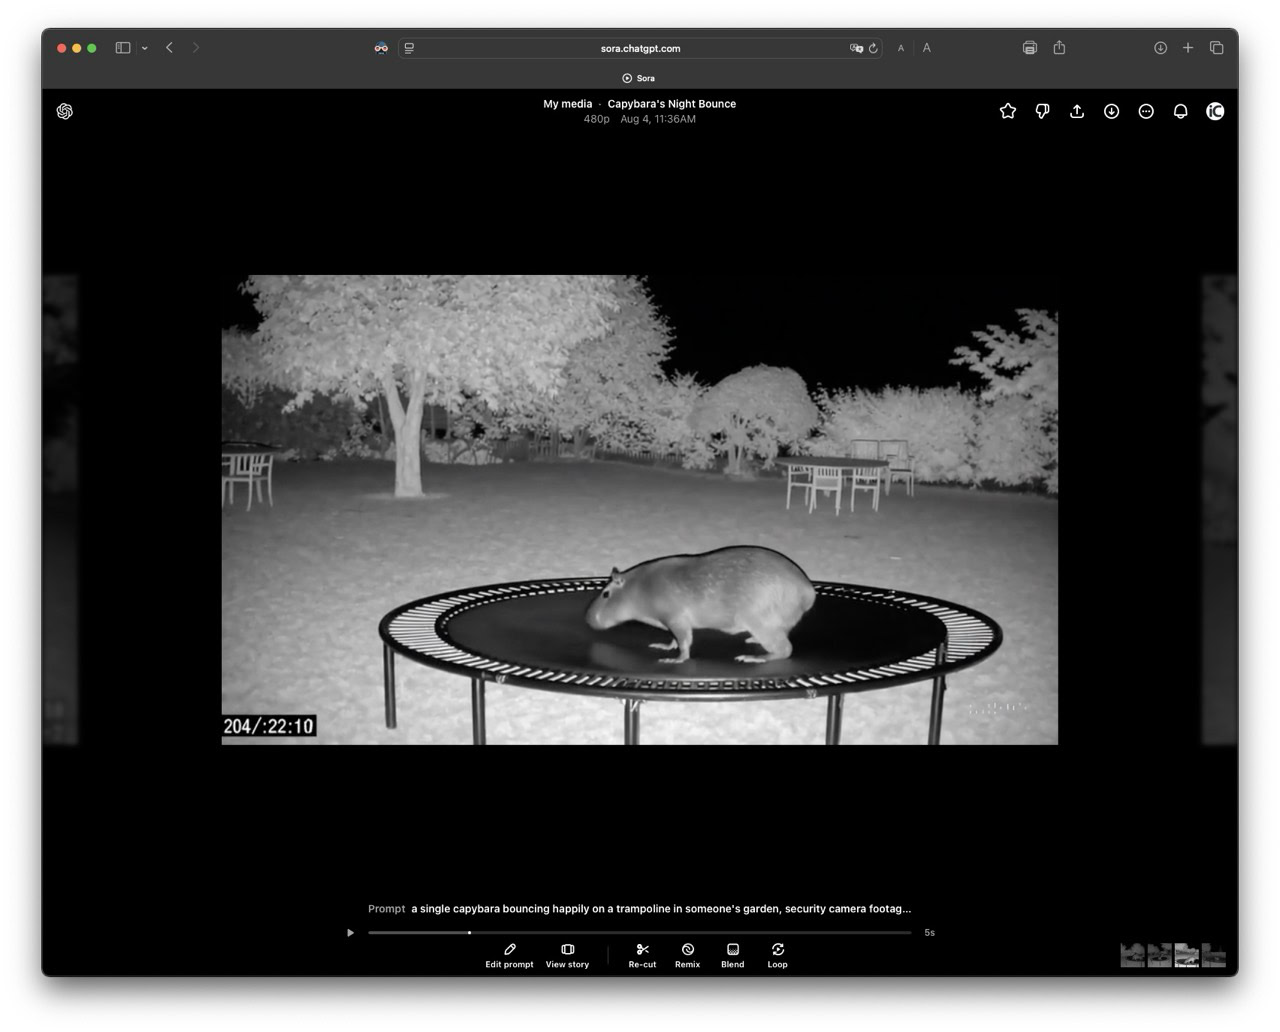Click the ChatGPT logo icon
Screen dimensions: 1280x1032
(x=65, y=111)
